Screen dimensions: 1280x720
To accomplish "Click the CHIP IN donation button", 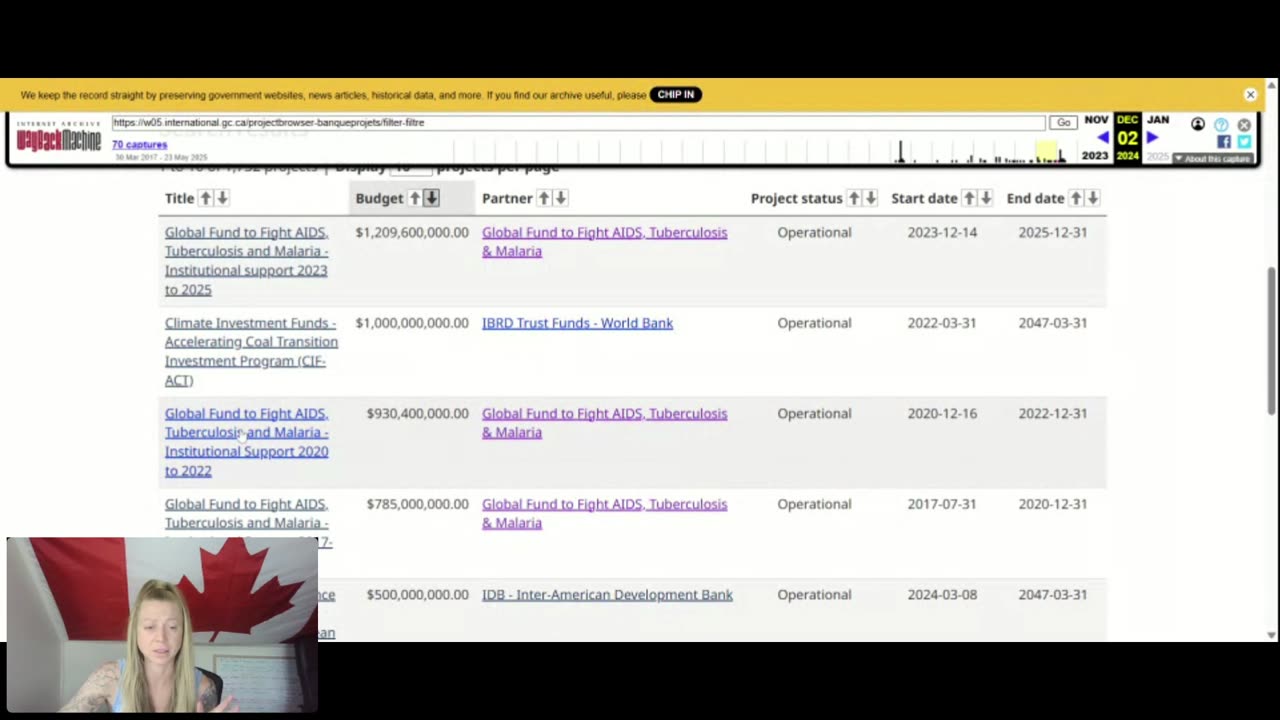I will click(x=676, y=94).
